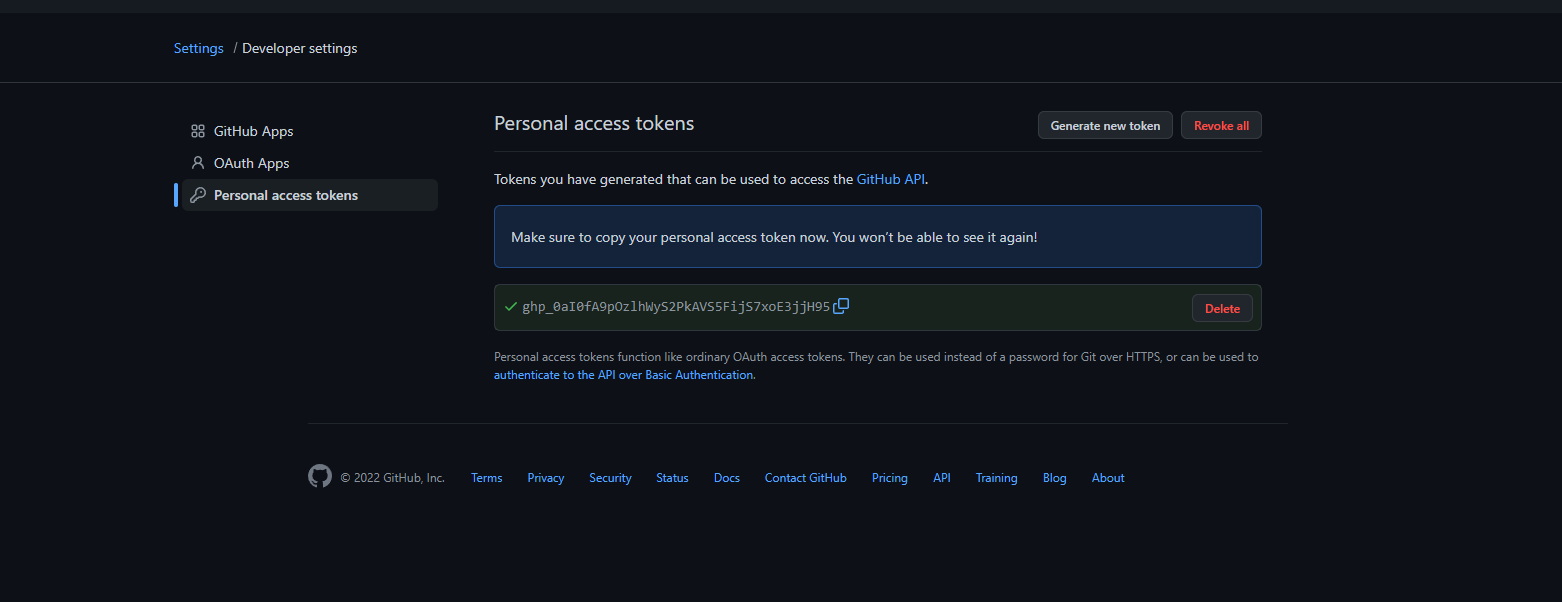1562x602 pixels.
Task: Open the Docs footer link
Action: point(727,478)
